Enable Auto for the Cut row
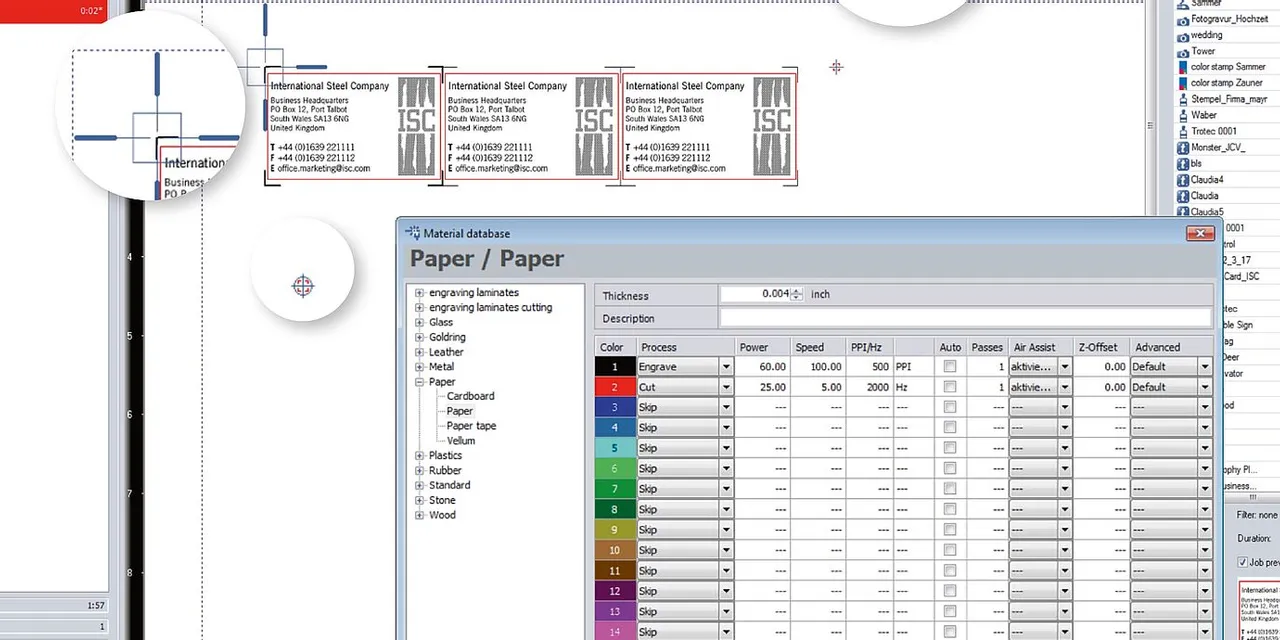Image resolution: width=1280 pixels, height=640 pixels. click(x=948, y=387)
